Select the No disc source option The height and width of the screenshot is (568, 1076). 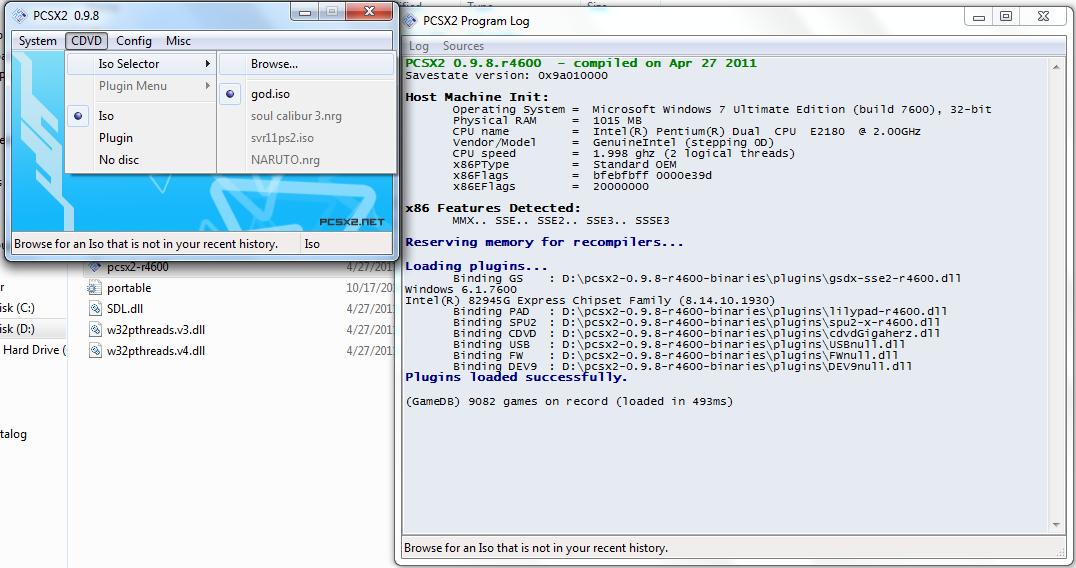(x=141, y=160)
